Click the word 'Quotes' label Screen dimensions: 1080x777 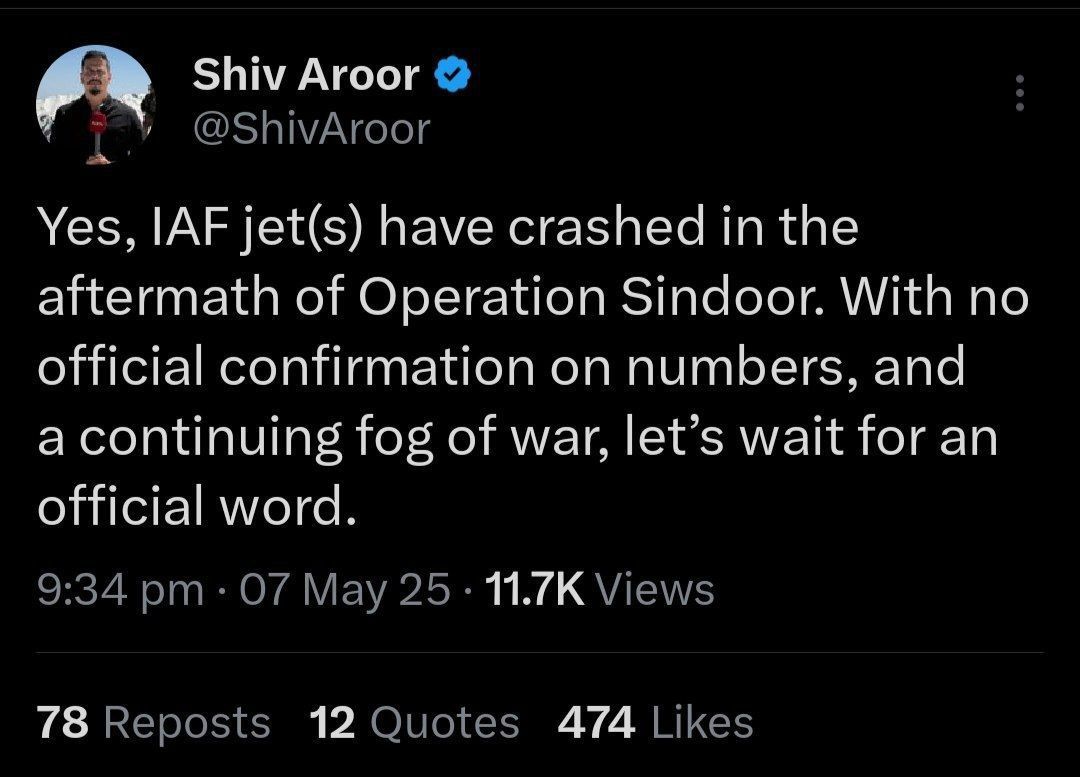pos(444,723)
